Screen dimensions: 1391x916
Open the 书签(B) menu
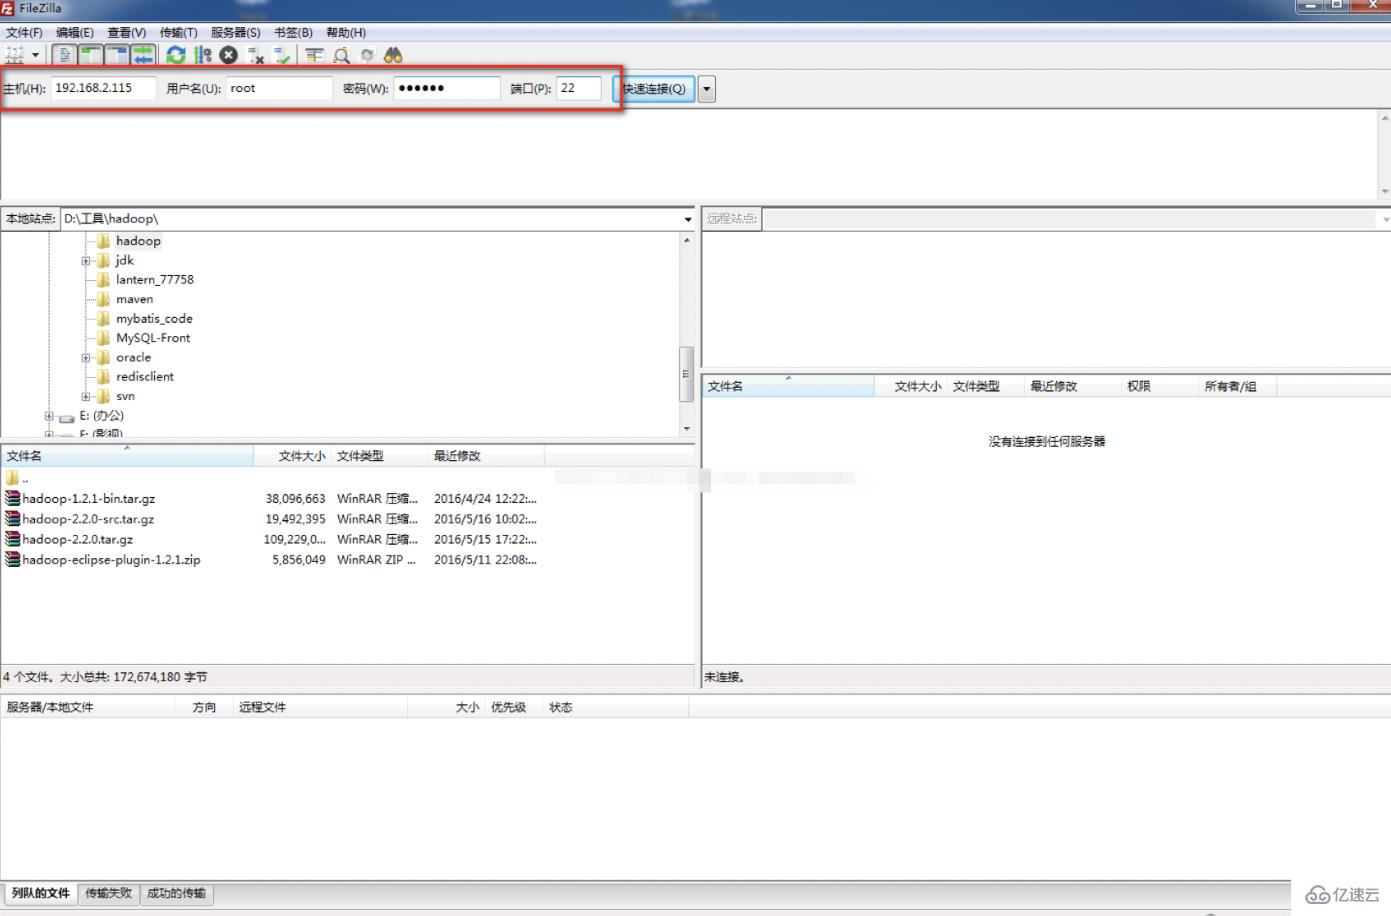(x=294, y=33)
